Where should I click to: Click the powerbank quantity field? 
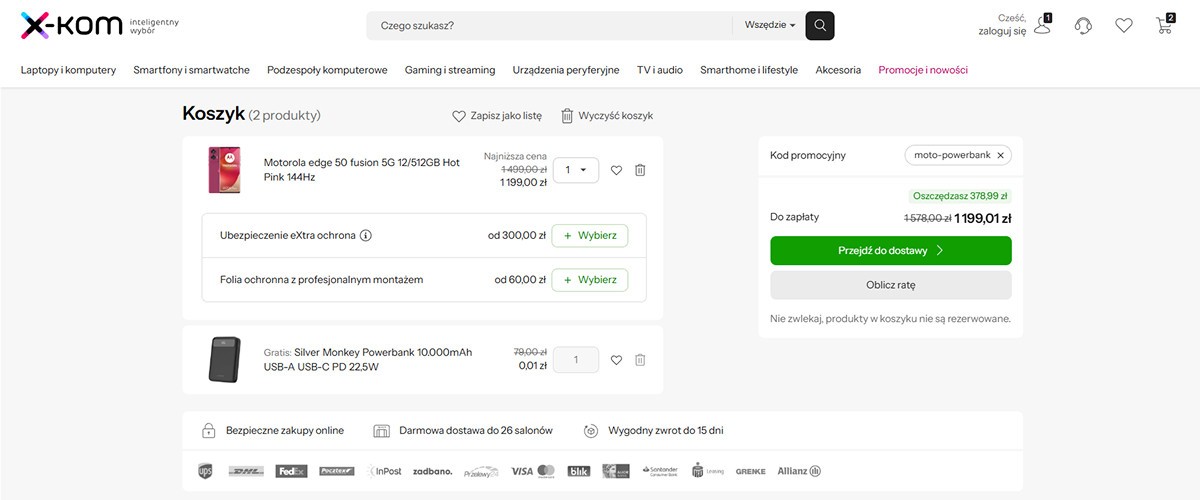[576, 360]
